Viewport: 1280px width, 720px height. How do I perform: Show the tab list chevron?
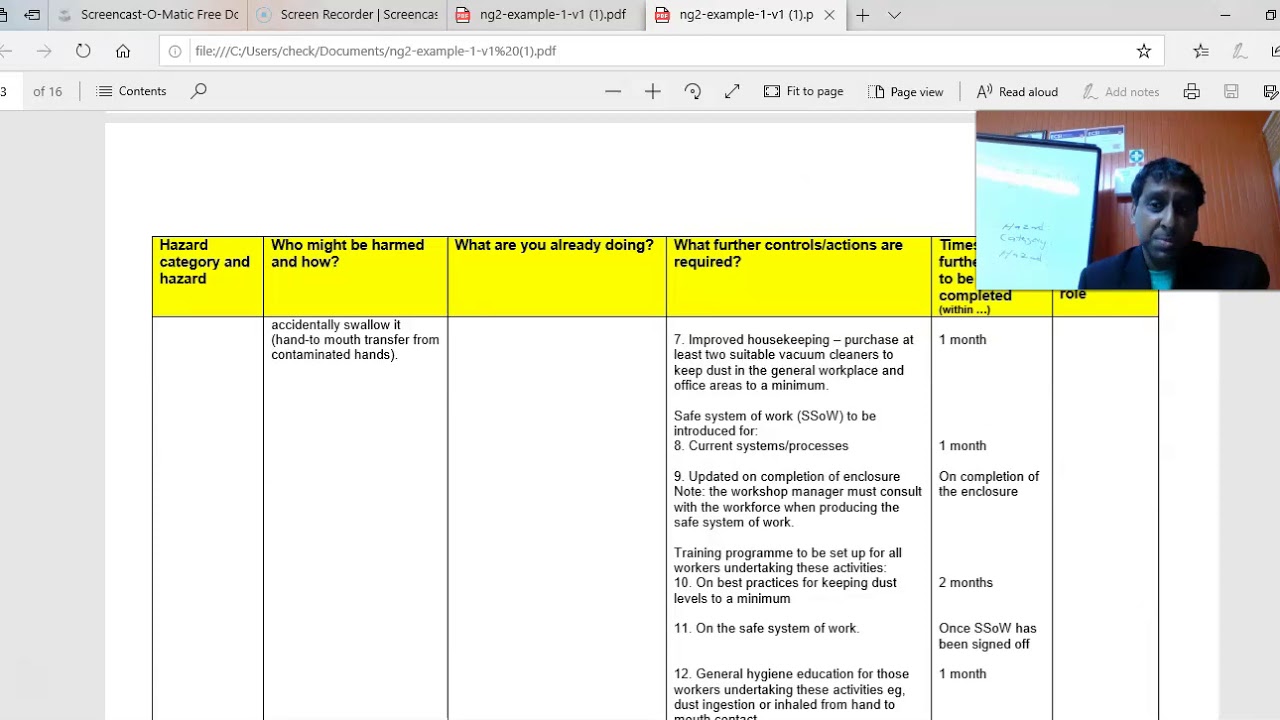tap(894, 15)
